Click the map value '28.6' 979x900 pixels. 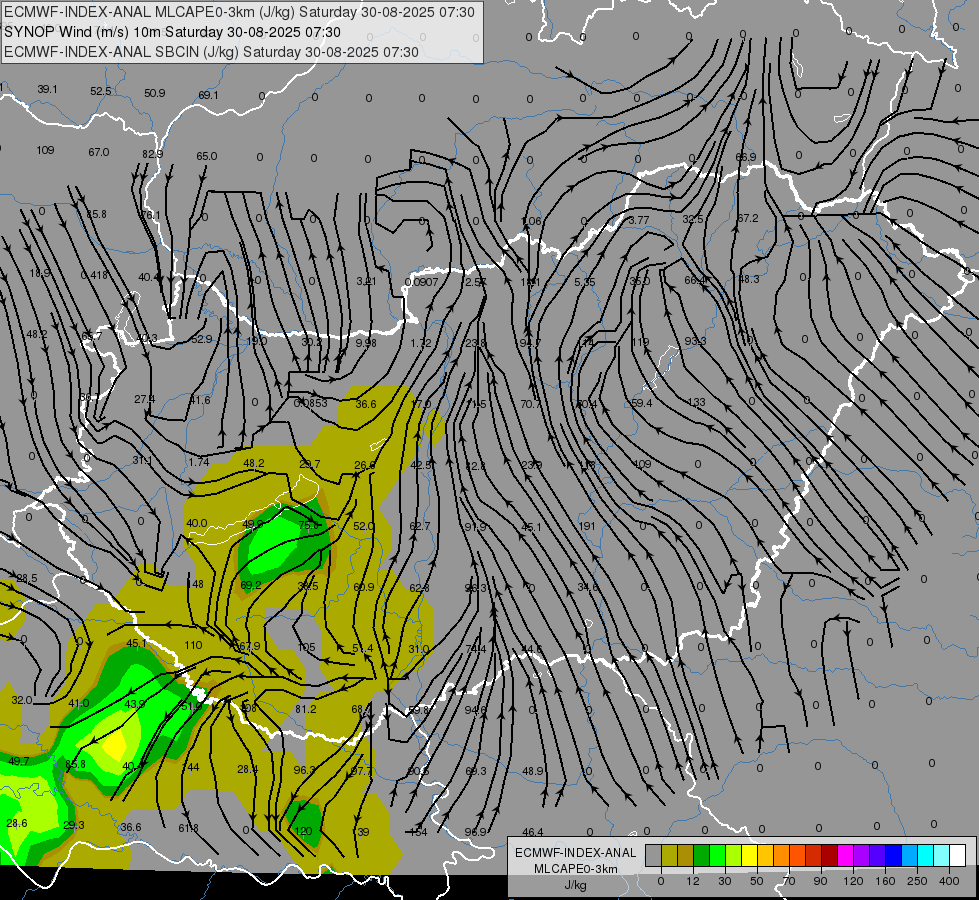pos(17,823)
